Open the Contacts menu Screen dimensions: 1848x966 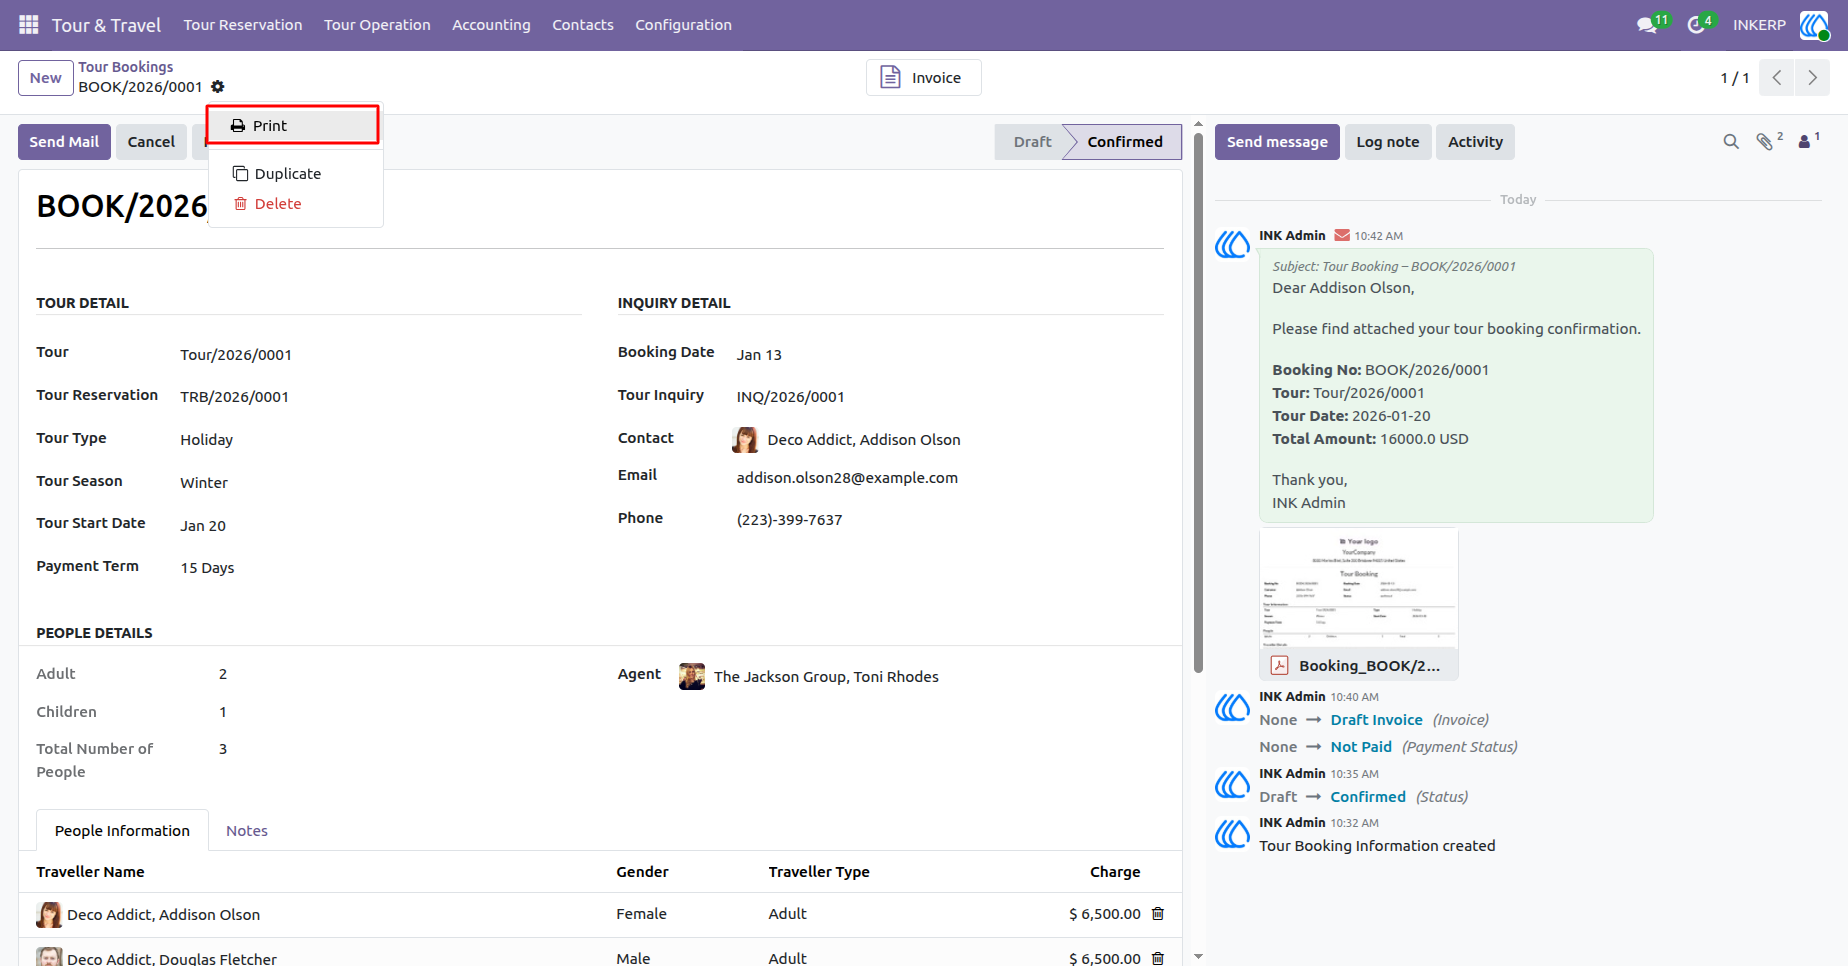583,25
